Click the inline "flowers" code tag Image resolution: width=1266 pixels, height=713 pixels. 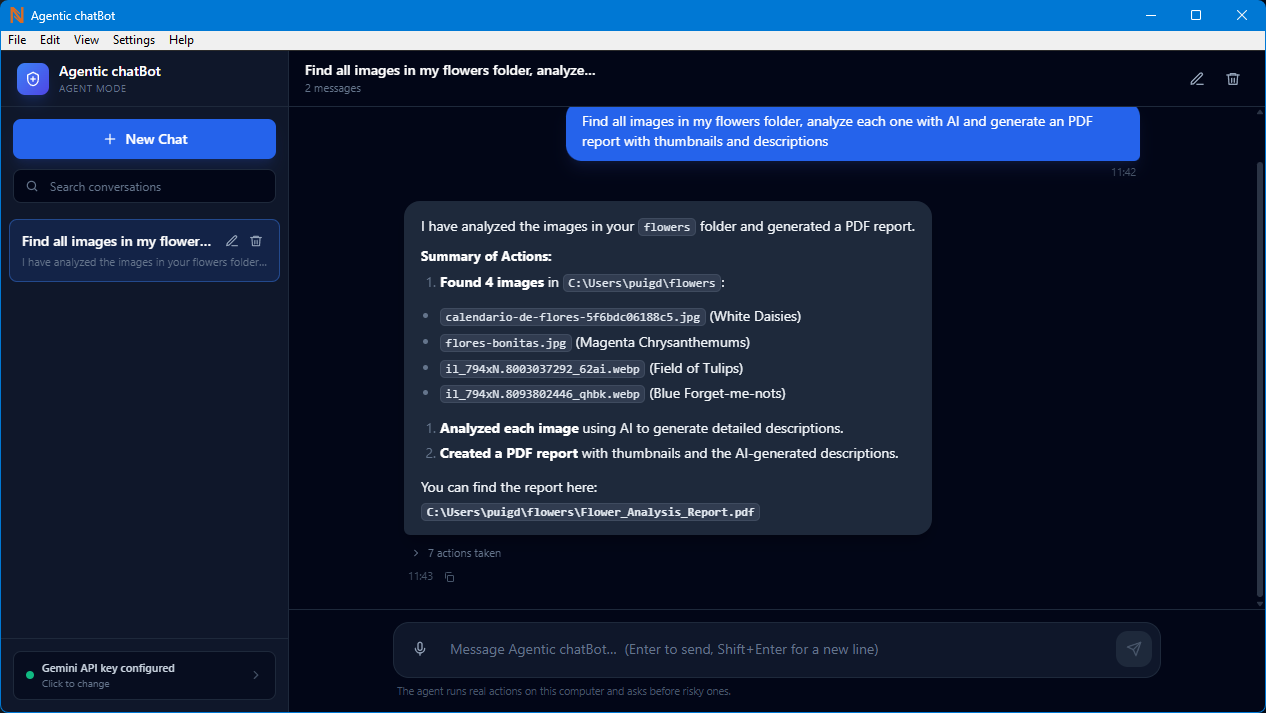(x=667, y=227)
